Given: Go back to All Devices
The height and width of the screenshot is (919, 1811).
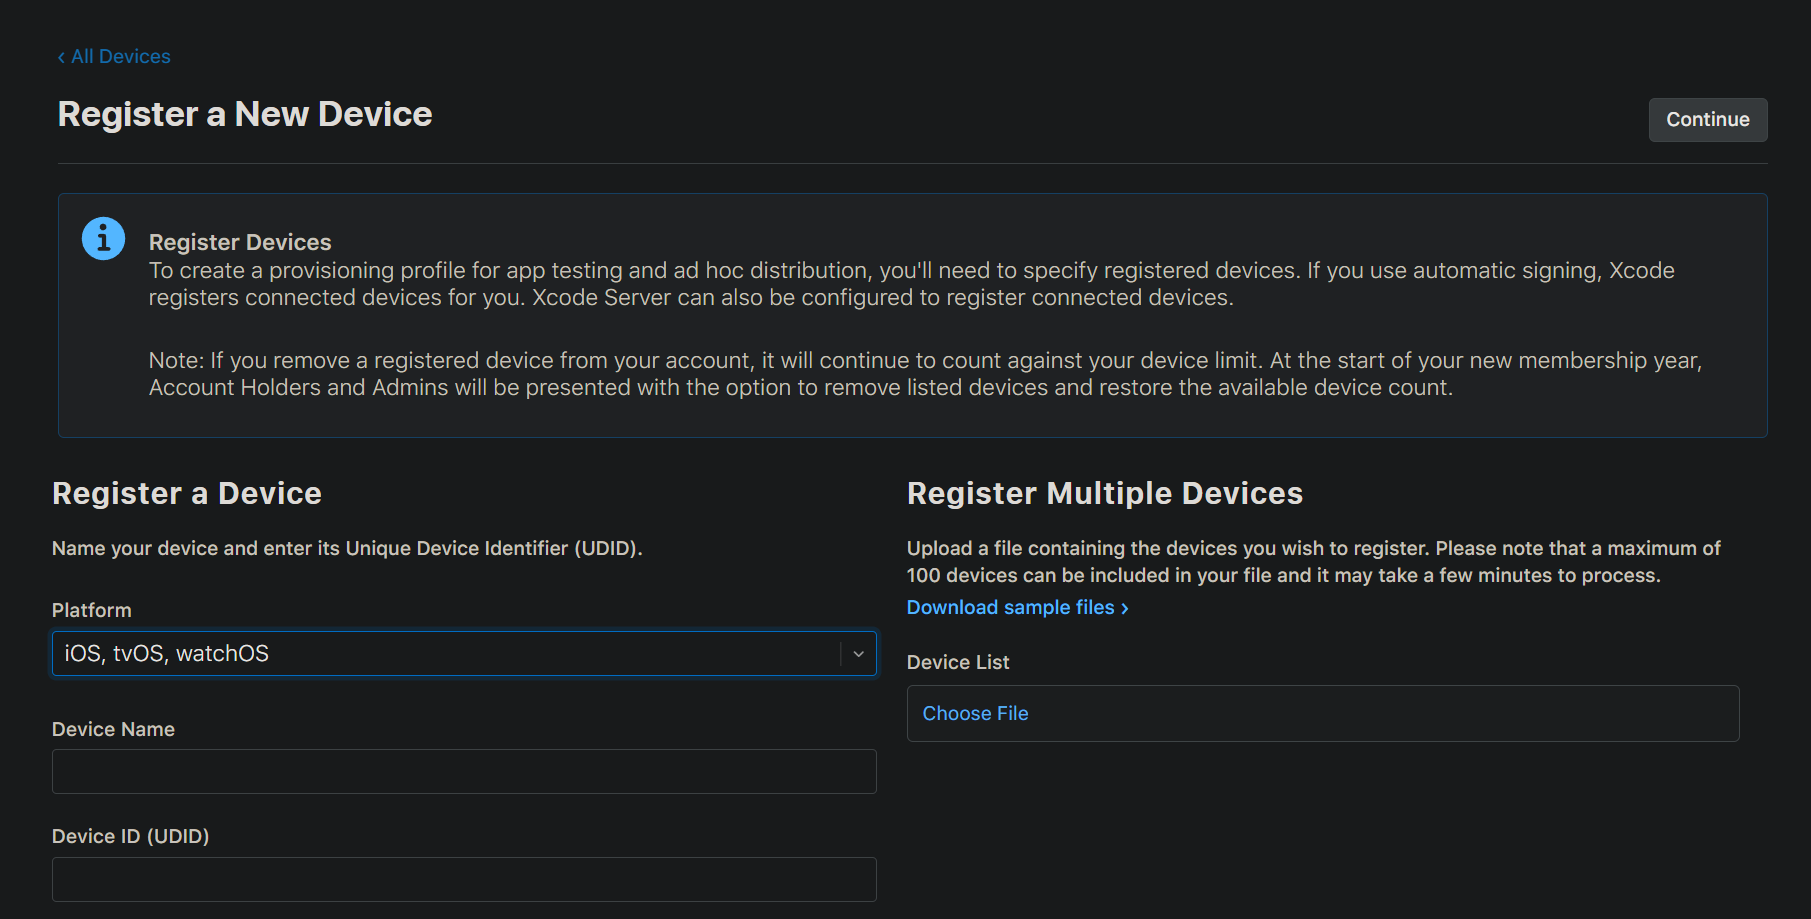Looking at the screenshot, I should pos(114,57).
